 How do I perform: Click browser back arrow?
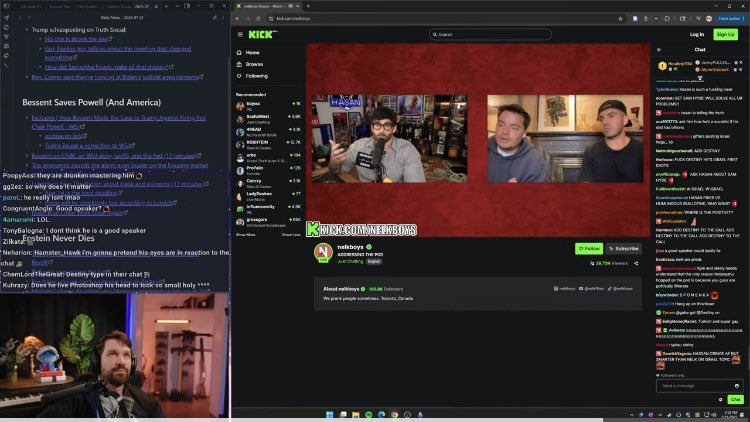click(x=237, y=19)
